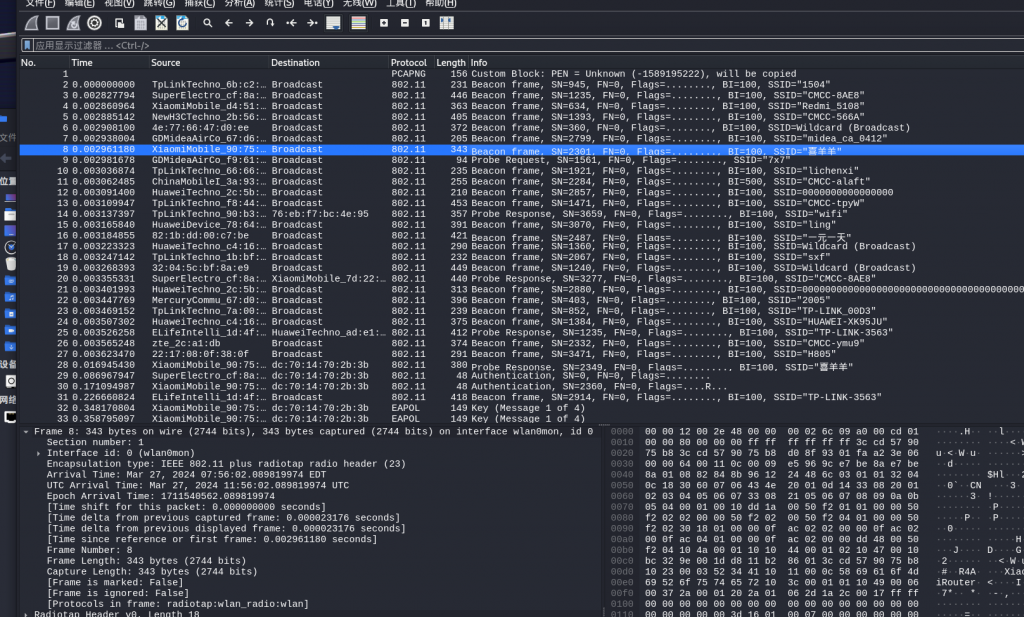Open display filter bookmark menu
Image resolution: width=1024 pixels, height=617 pixels.
coord(27,45)
